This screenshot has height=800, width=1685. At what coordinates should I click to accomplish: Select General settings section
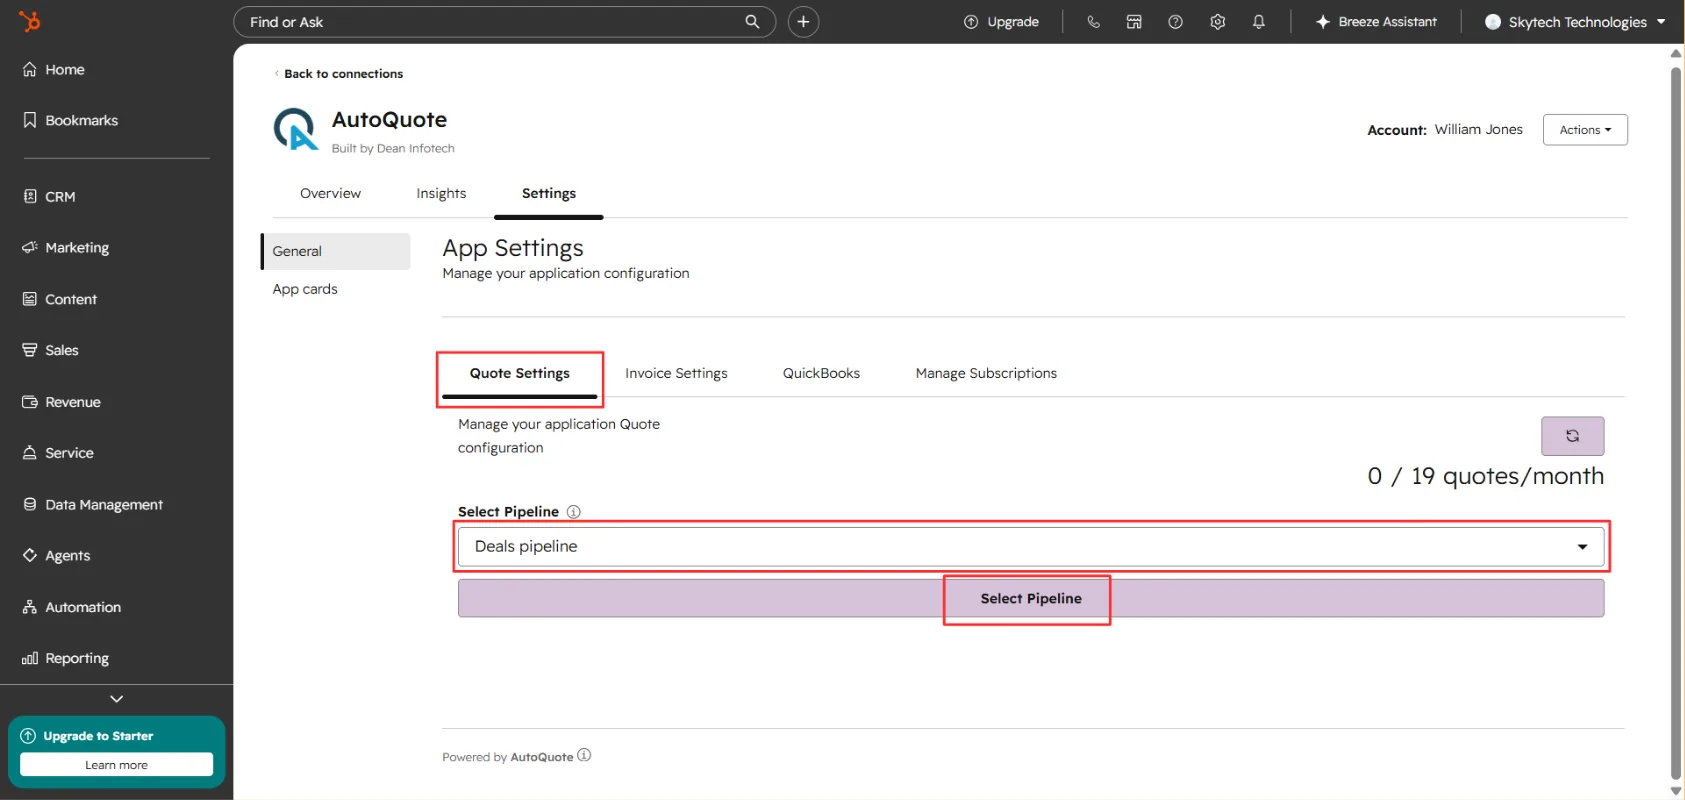pos(336,251)
